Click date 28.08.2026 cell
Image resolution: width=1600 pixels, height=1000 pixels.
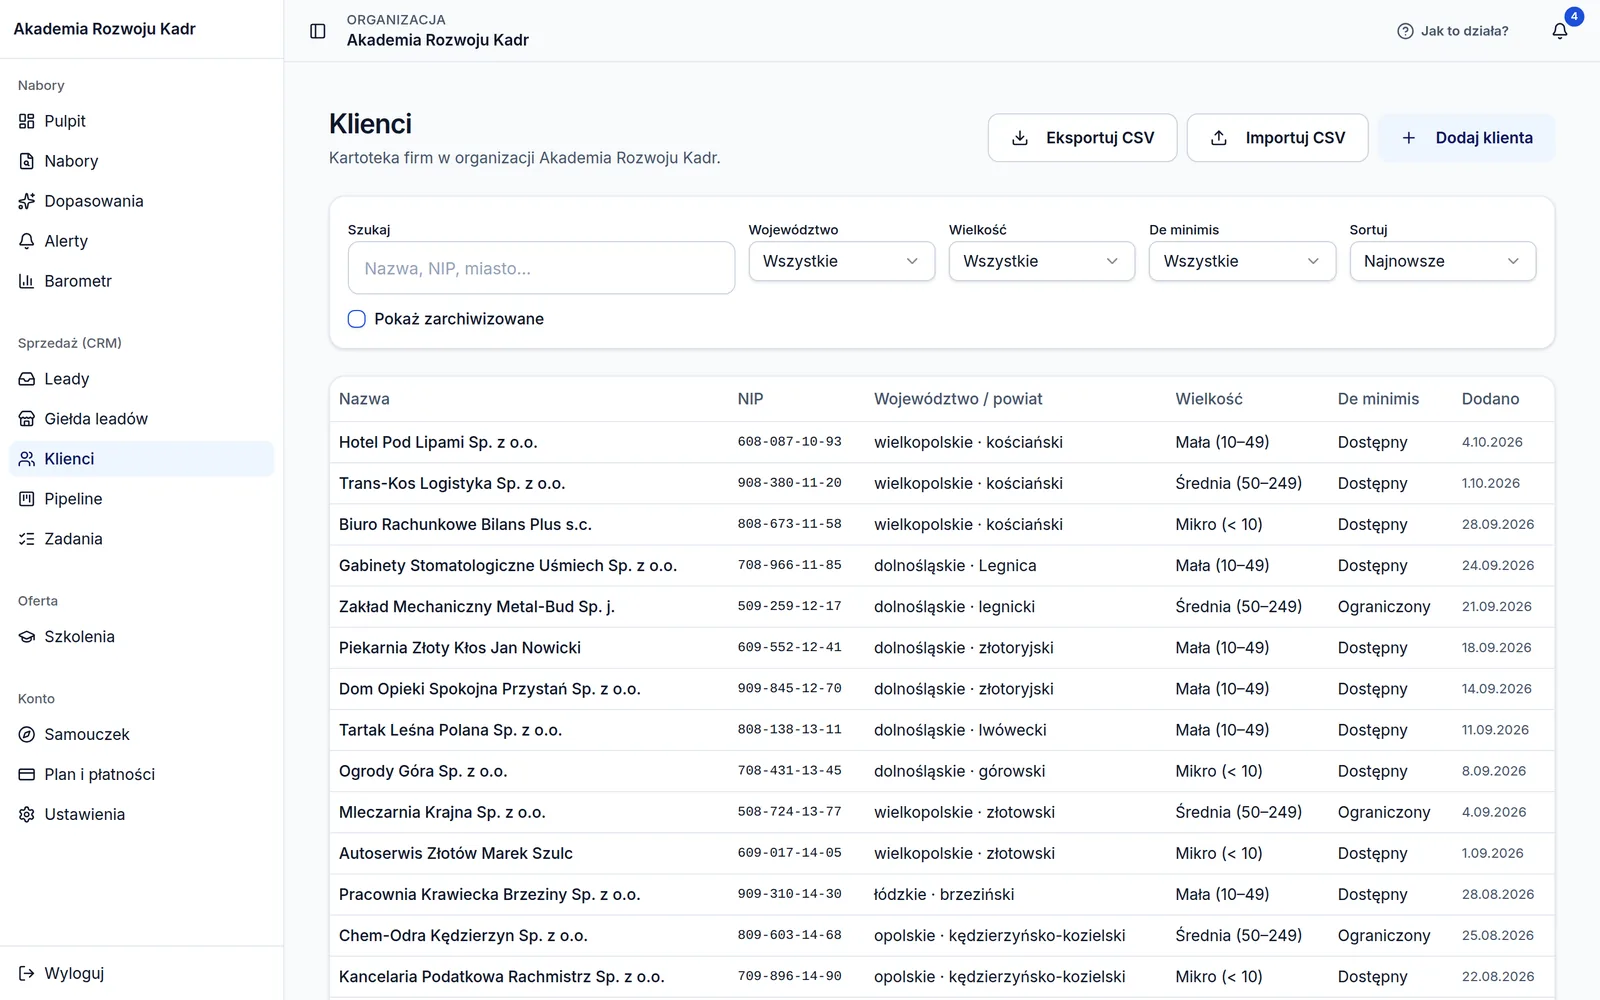point(1498,894)
